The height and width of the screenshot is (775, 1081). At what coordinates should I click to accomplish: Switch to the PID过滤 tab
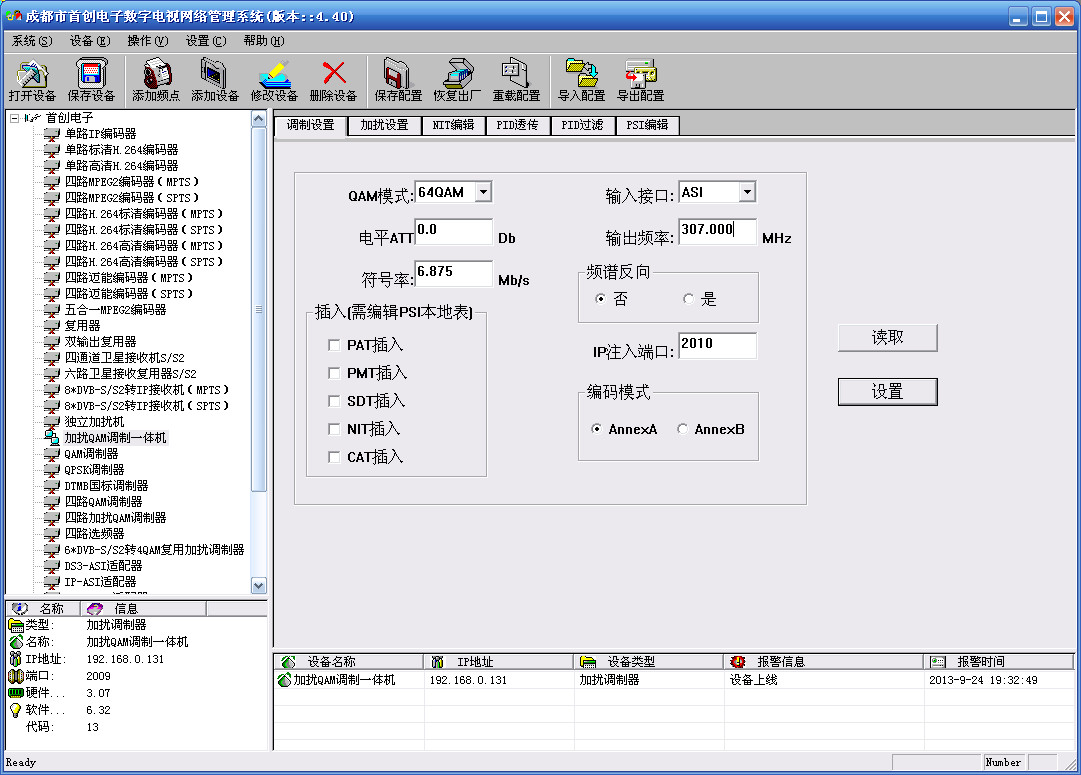pyautogui.click(x=582, y=125)
